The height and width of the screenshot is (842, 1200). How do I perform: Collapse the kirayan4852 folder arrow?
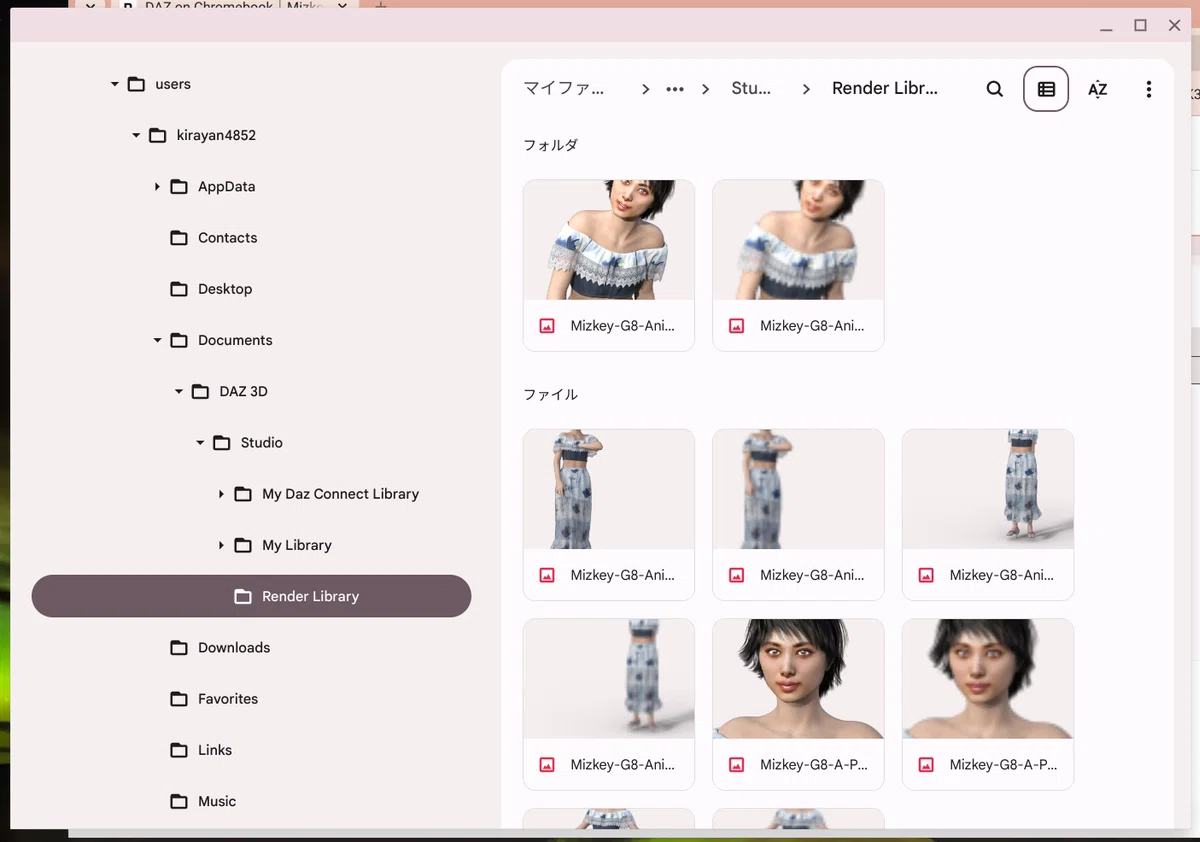click(x=136, y=135)
